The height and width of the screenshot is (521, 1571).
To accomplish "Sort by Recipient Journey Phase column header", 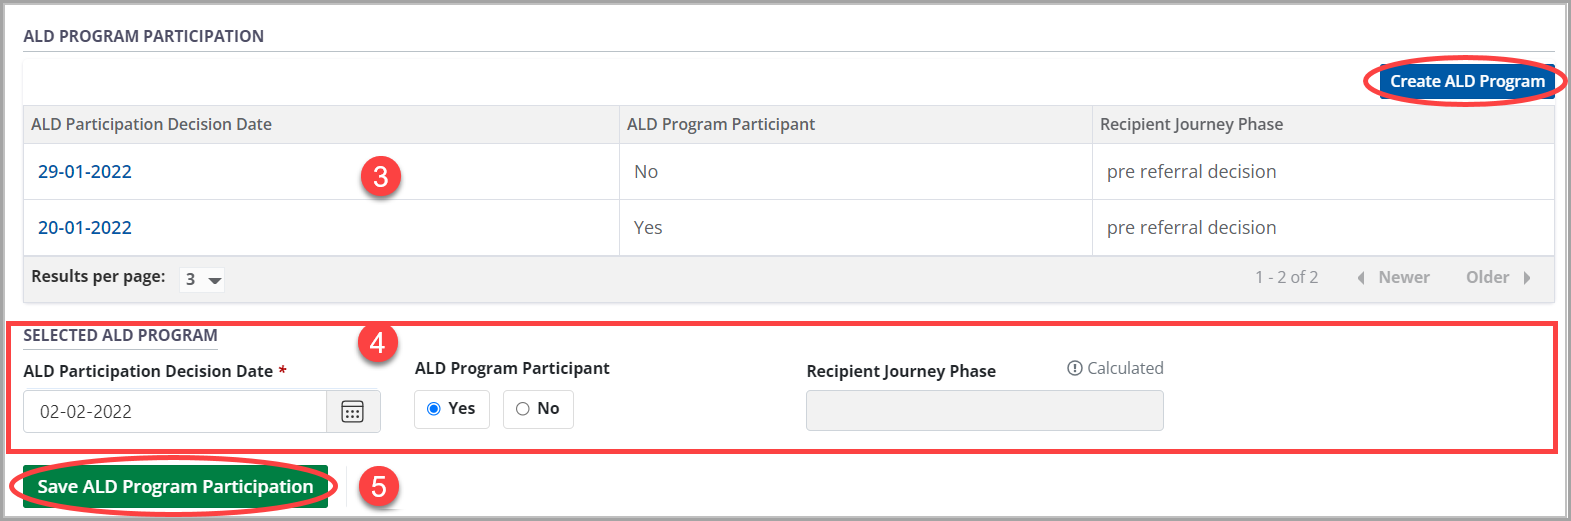I will click(x=1191, y=124).
